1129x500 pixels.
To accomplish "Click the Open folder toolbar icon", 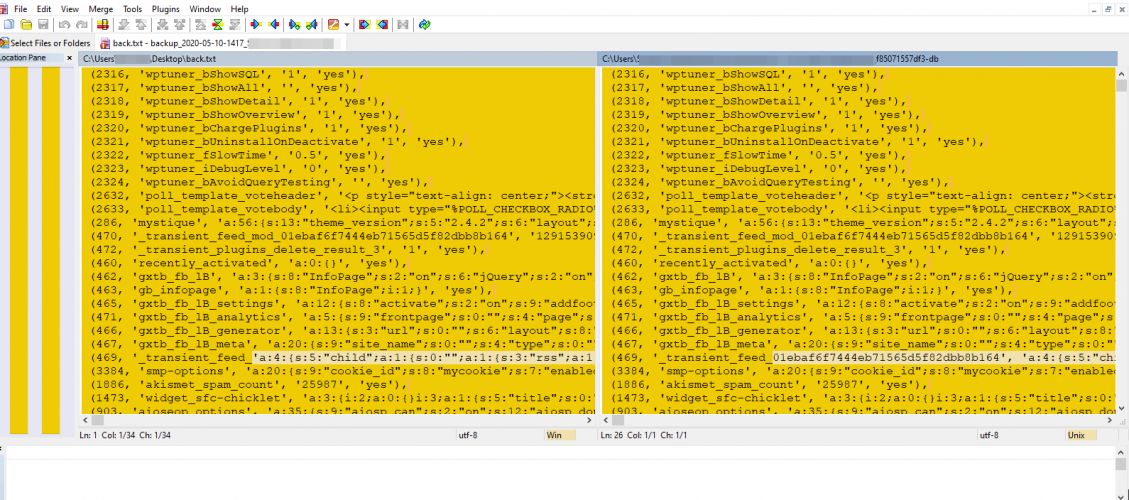I will pos(26,24).
